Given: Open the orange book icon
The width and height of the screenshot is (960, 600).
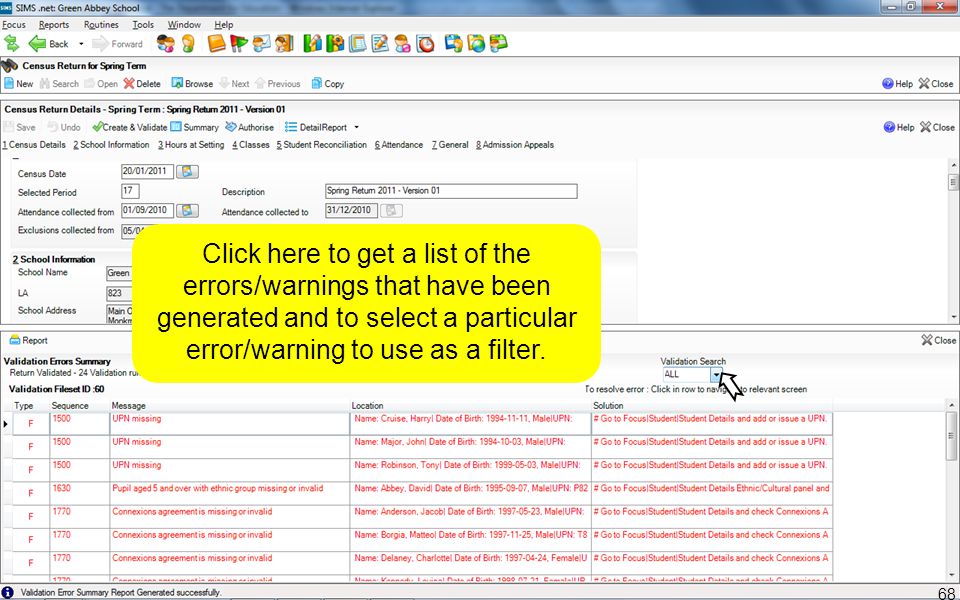Looking at the screenshot, I should tap(217, 43).
